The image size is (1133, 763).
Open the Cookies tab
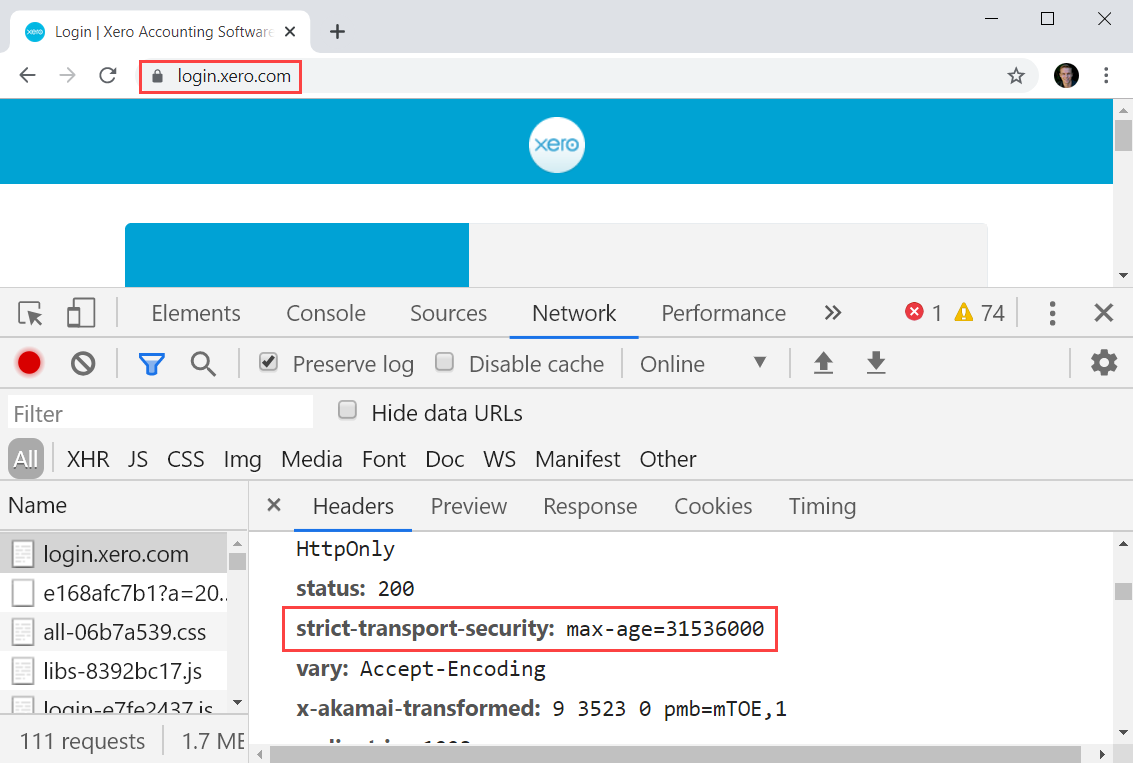pos(713,506)
